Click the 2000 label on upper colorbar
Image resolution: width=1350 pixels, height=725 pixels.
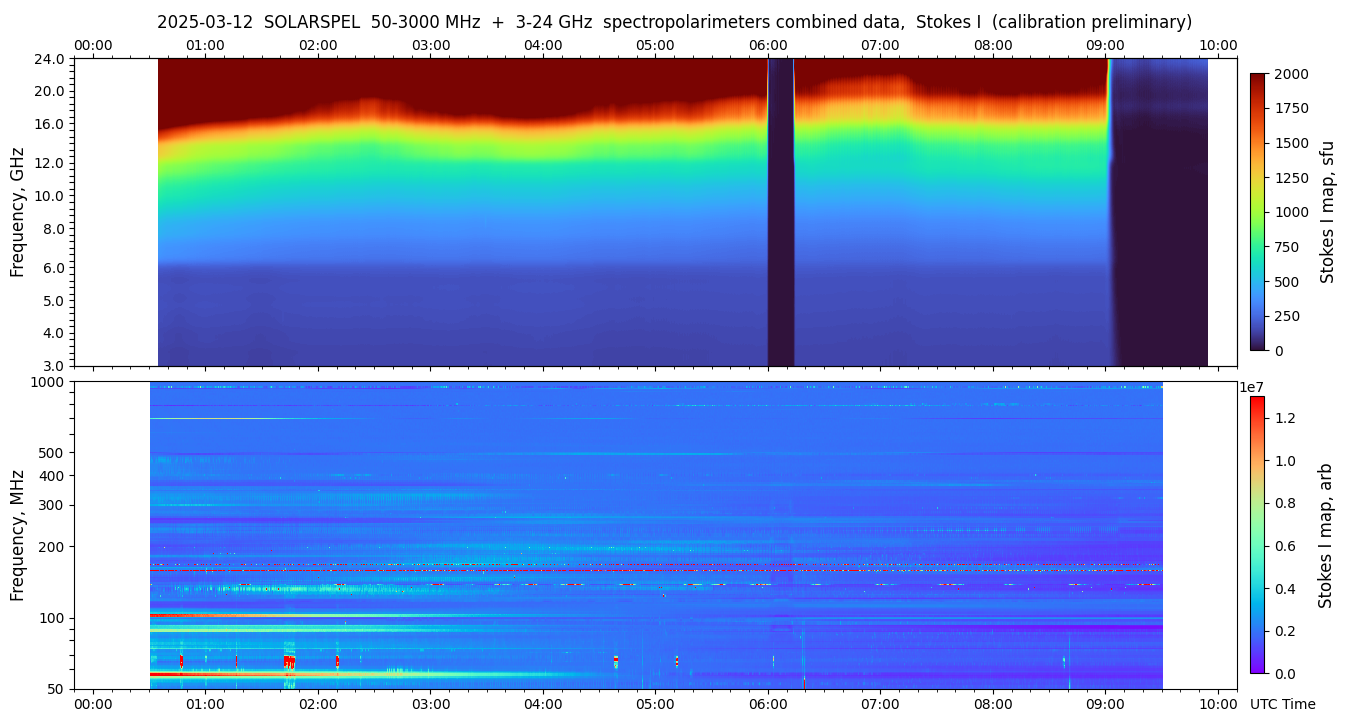pos(1292,74)
